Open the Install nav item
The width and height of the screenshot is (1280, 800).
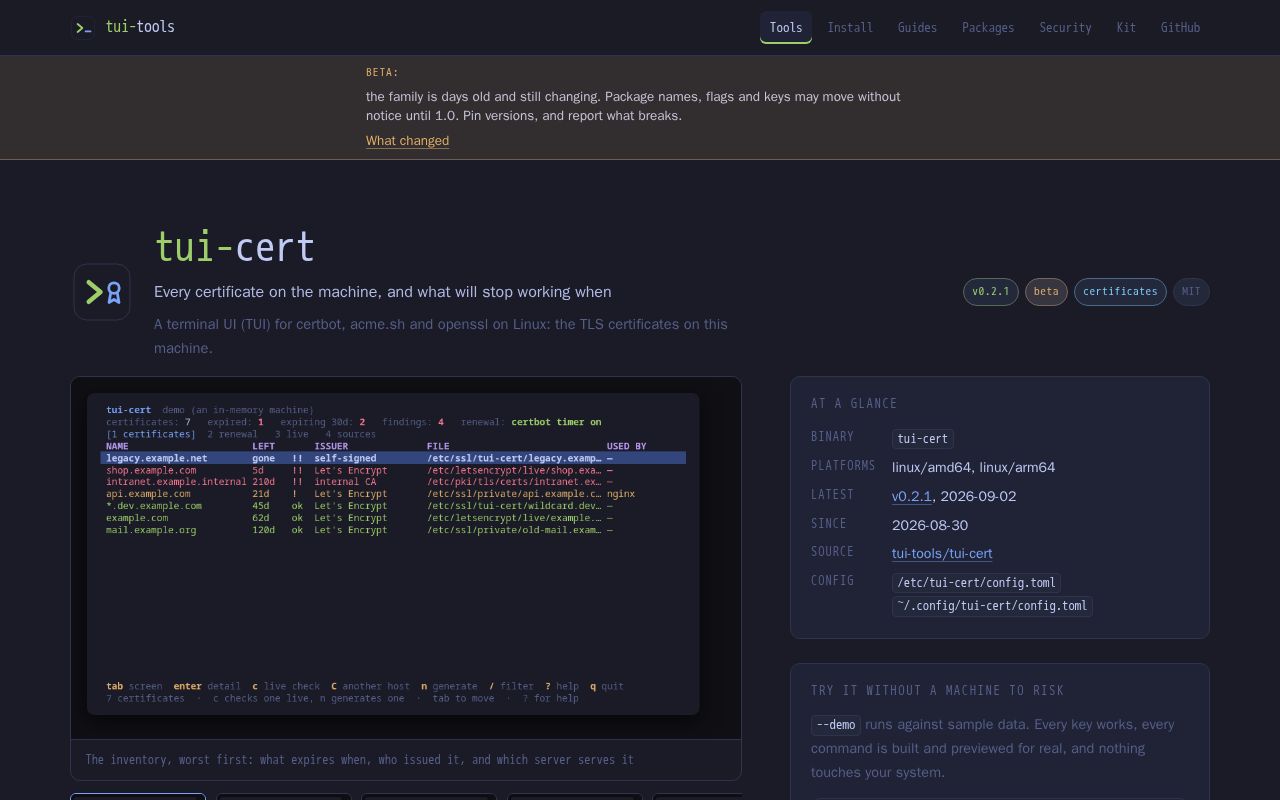tap(850, 28)
